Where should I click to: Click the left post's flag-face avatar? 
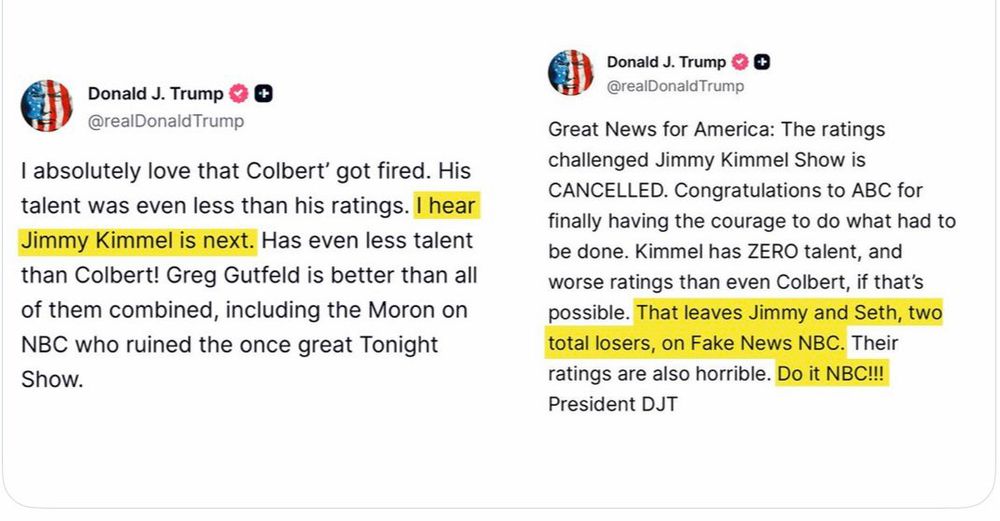point(47,106)
